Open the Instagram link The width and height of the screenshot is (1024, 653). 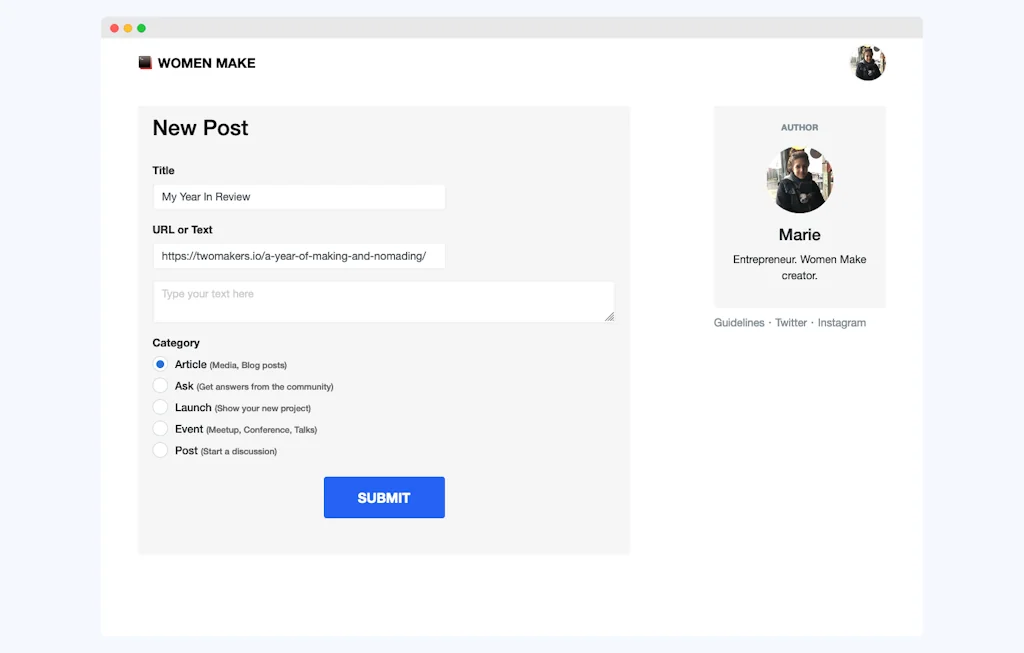842,323
